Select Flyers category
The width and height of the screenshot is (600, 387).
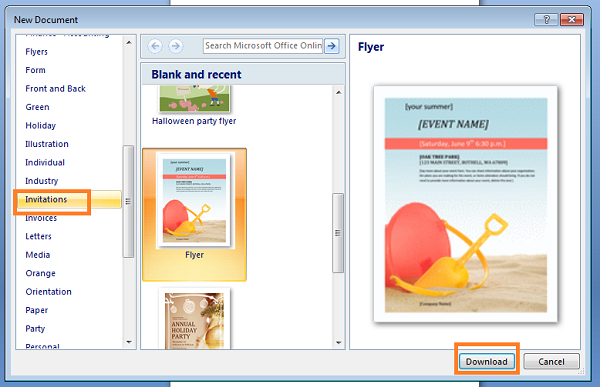click(36, 52)
